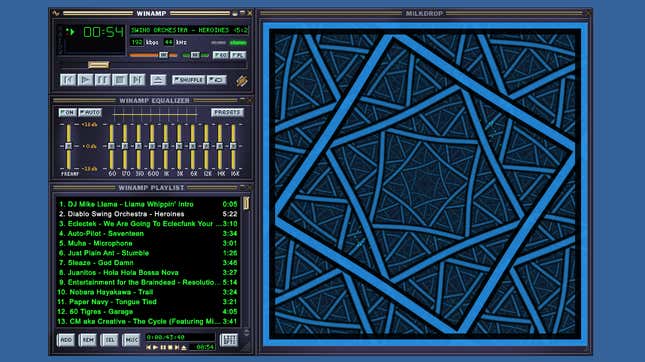Open the playlist REM menu button
Screen dimensions: 645x362
point(88,340)
